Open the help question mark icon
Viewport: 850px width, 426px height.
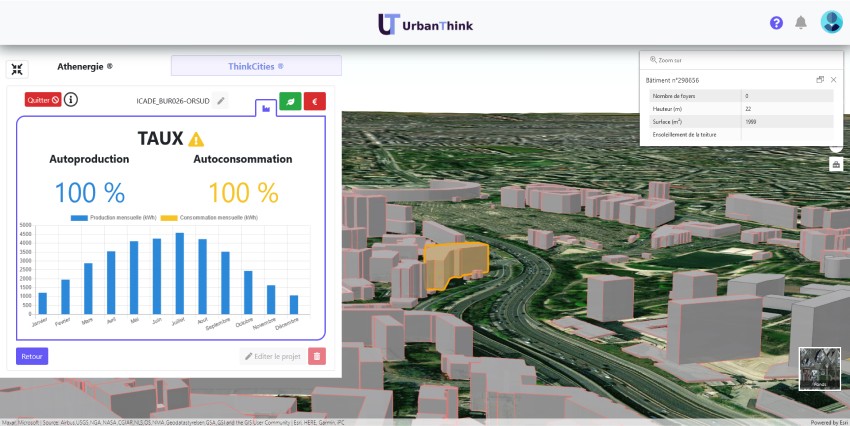tap(776, 23)
